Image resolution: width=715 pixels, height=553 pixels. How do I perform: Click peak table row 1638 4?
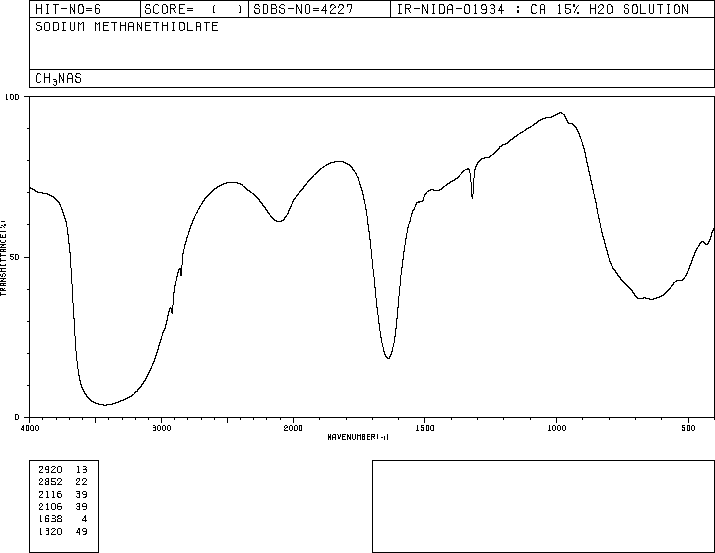click(x=63, y=519)
